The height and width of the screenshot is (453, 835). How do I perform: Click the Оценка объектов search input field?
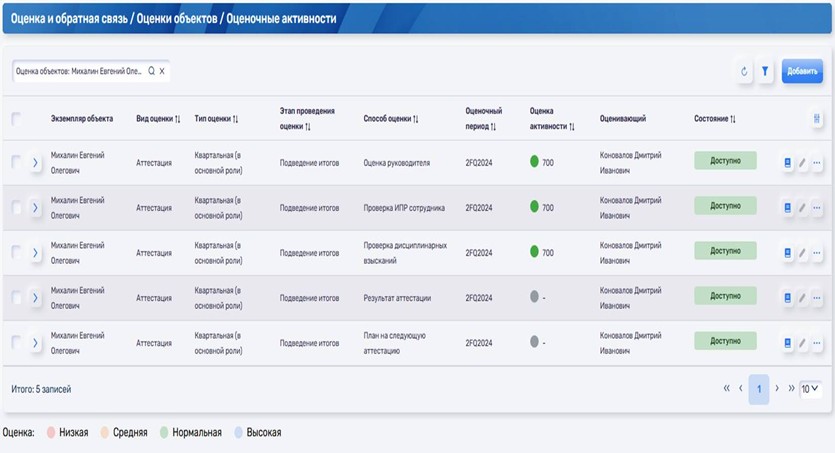click(80, 72)
